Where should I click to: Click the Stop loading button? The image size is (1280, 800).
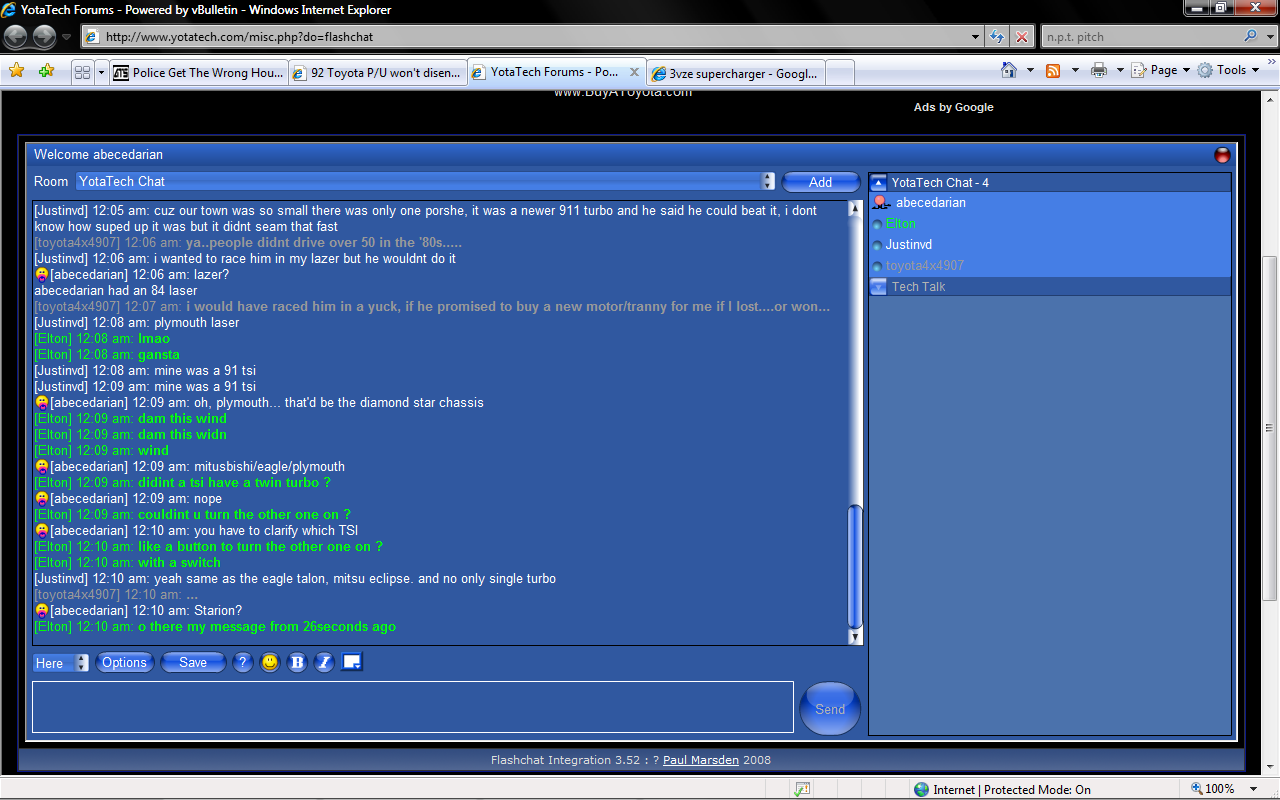tap(1021, 37)
